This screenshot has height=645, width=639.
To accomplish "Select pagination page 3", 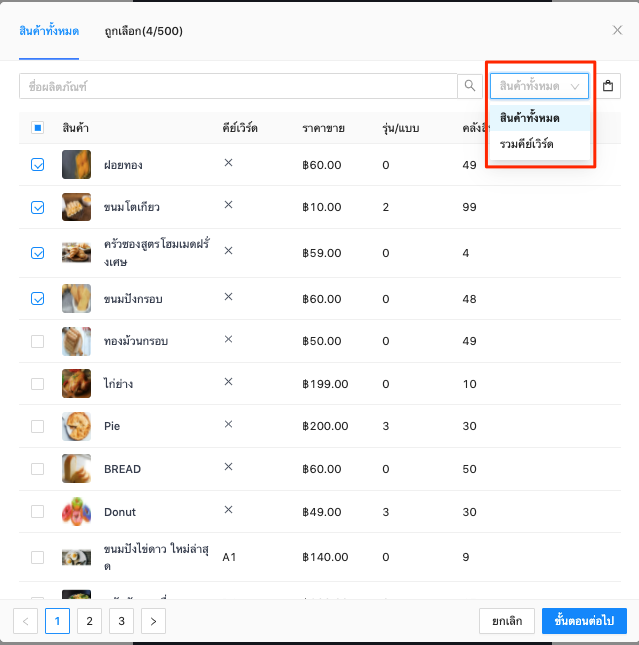I will coord(121,621).
